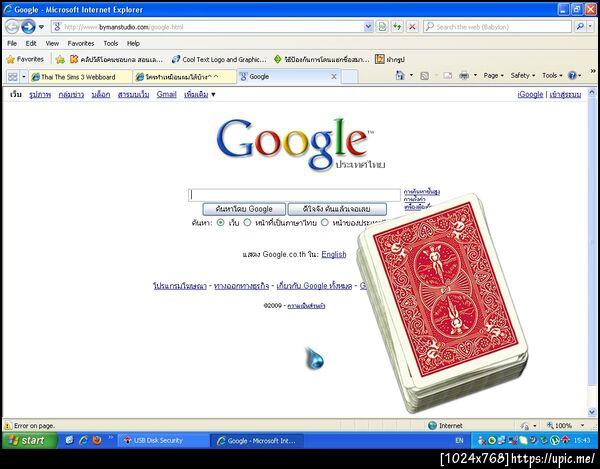The image size is (600, 469).
Task: Click the Print icon
Action: click(464, 76)
